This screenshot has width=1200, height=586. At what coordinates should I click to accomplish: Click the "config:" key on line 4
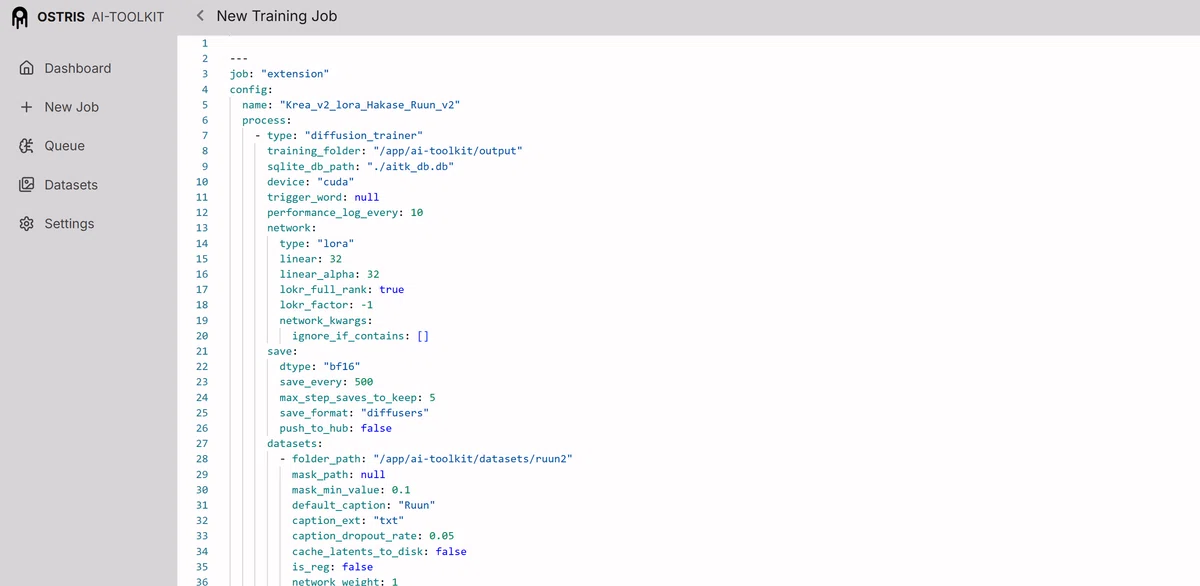(x=251, y=89)
